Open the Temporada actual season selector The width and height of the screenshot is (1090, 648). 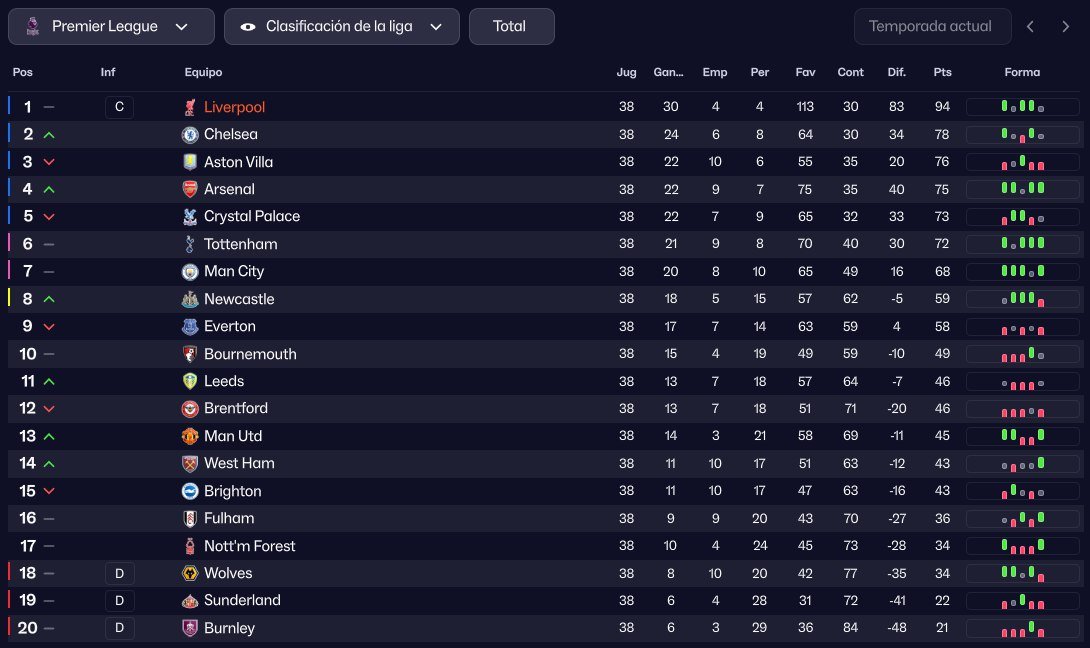pyautogui.click(x=932, y=27)
